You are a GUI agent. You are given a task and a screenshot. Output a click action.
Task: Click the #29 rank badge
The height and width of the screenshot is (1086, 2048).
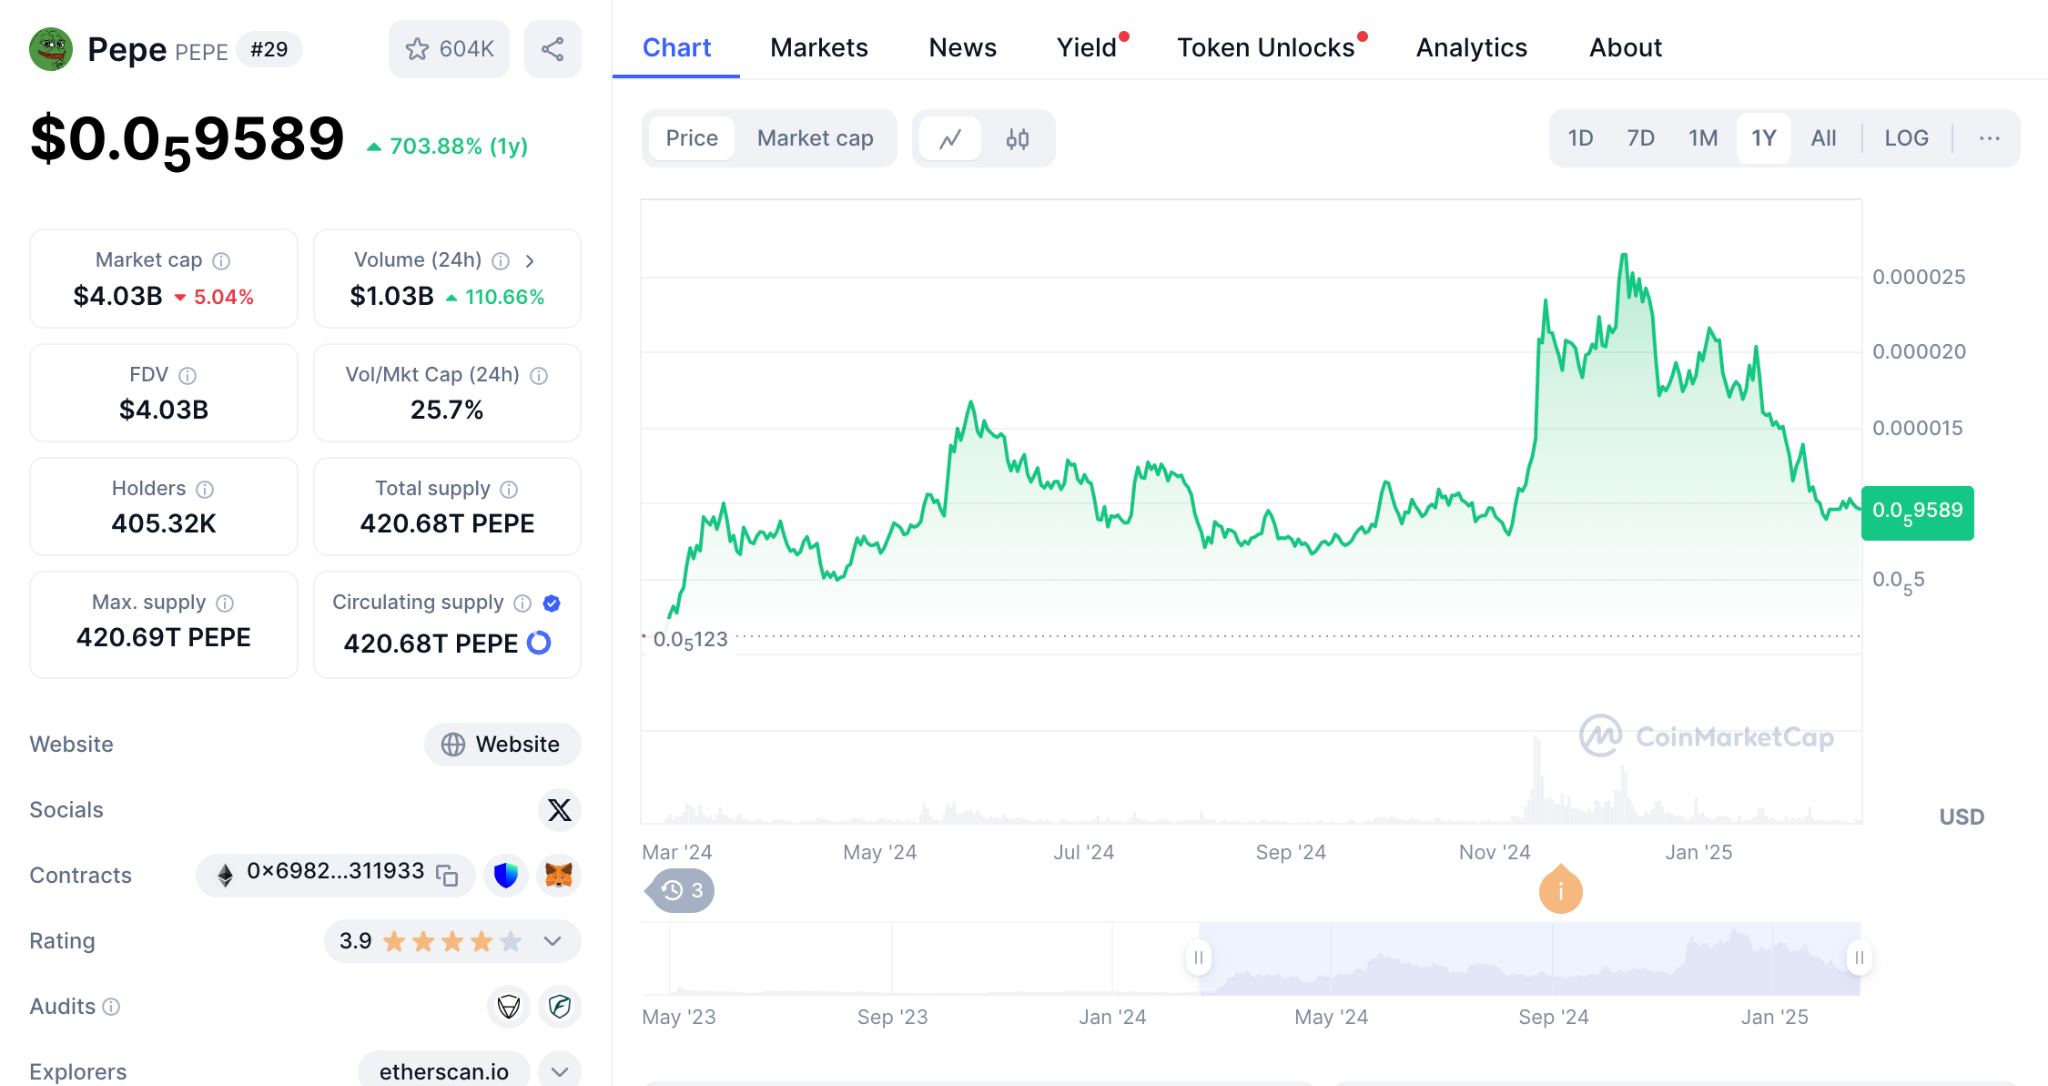(x=269, y=49)
